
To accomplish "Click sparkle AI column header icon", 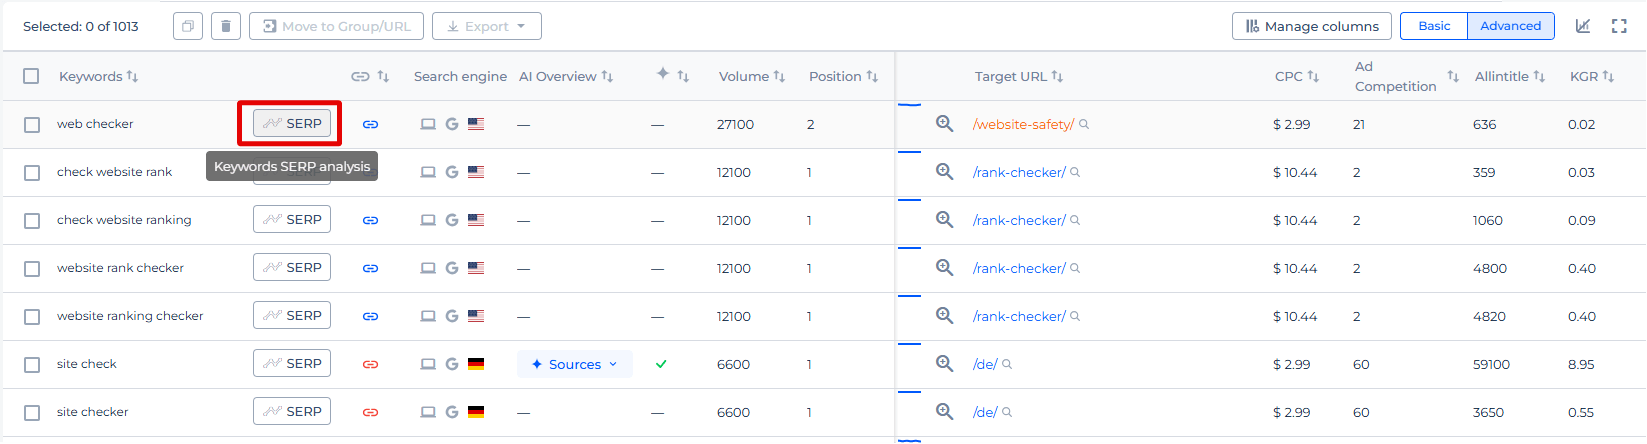I will tap(662, 74).
